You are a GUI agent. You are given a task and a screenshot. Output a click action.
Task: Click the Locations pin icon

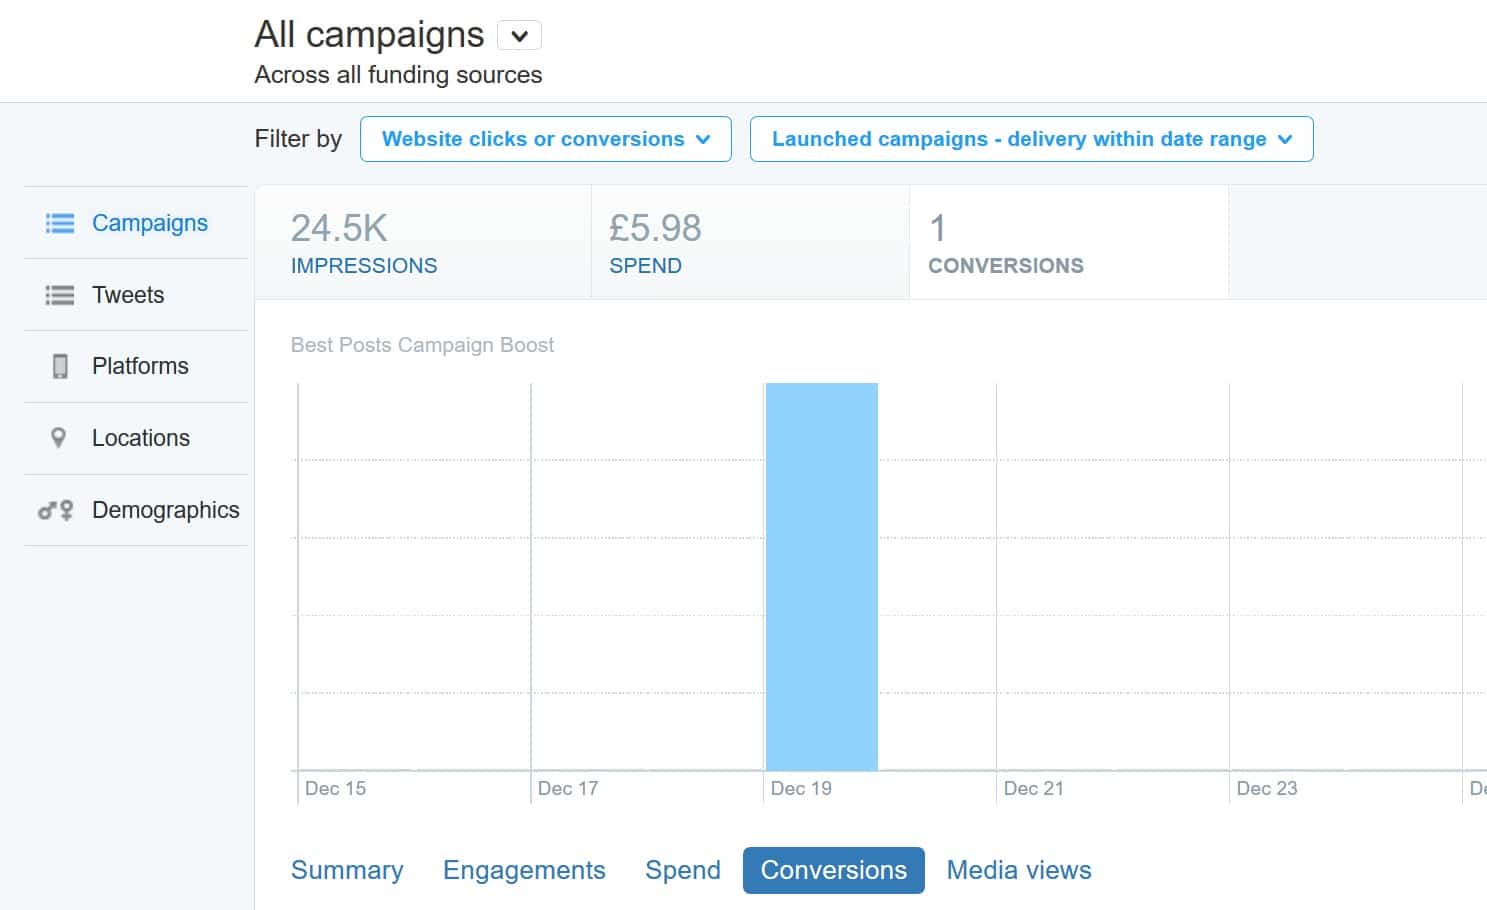click(59, 438)
